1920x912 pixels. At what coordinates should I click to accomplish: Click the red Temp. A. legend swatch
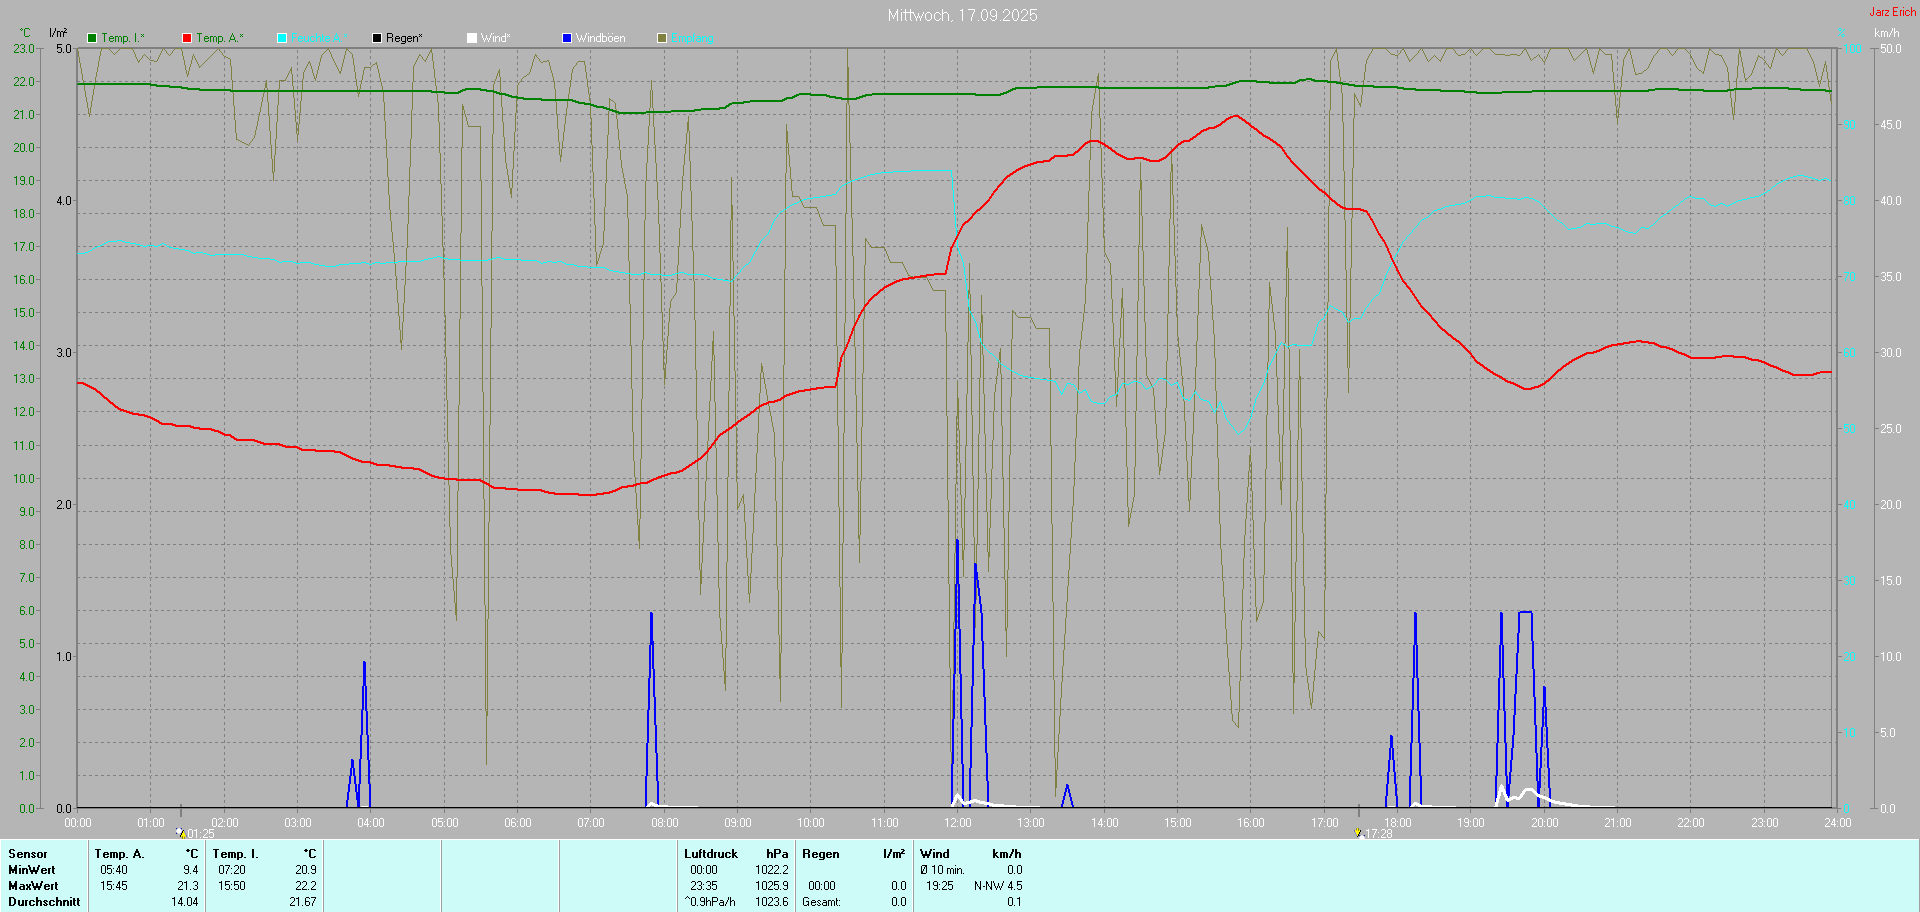click(187, 38)
